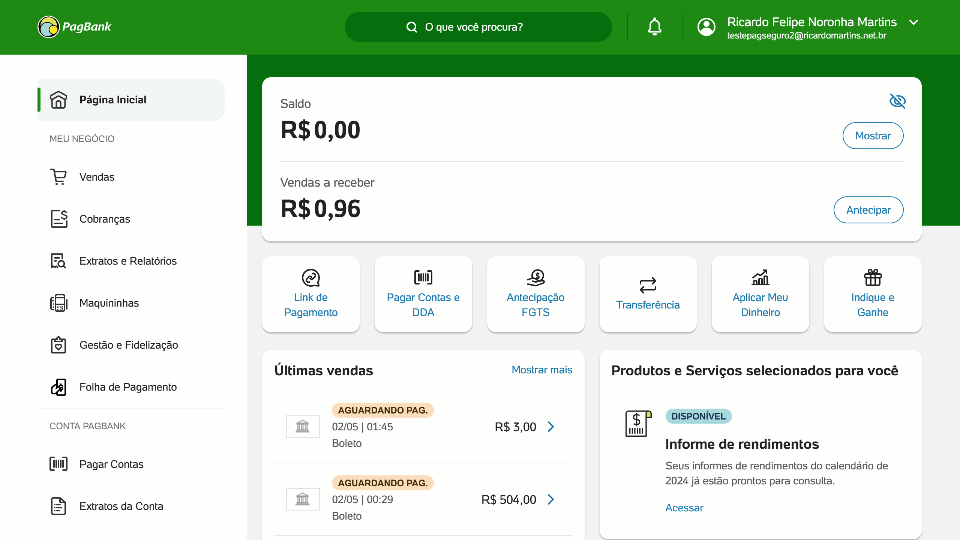Open Página Inicial in sidebar
Image resolution: width=960 pixels, height=540 pixels.
[x=131, y=100]
